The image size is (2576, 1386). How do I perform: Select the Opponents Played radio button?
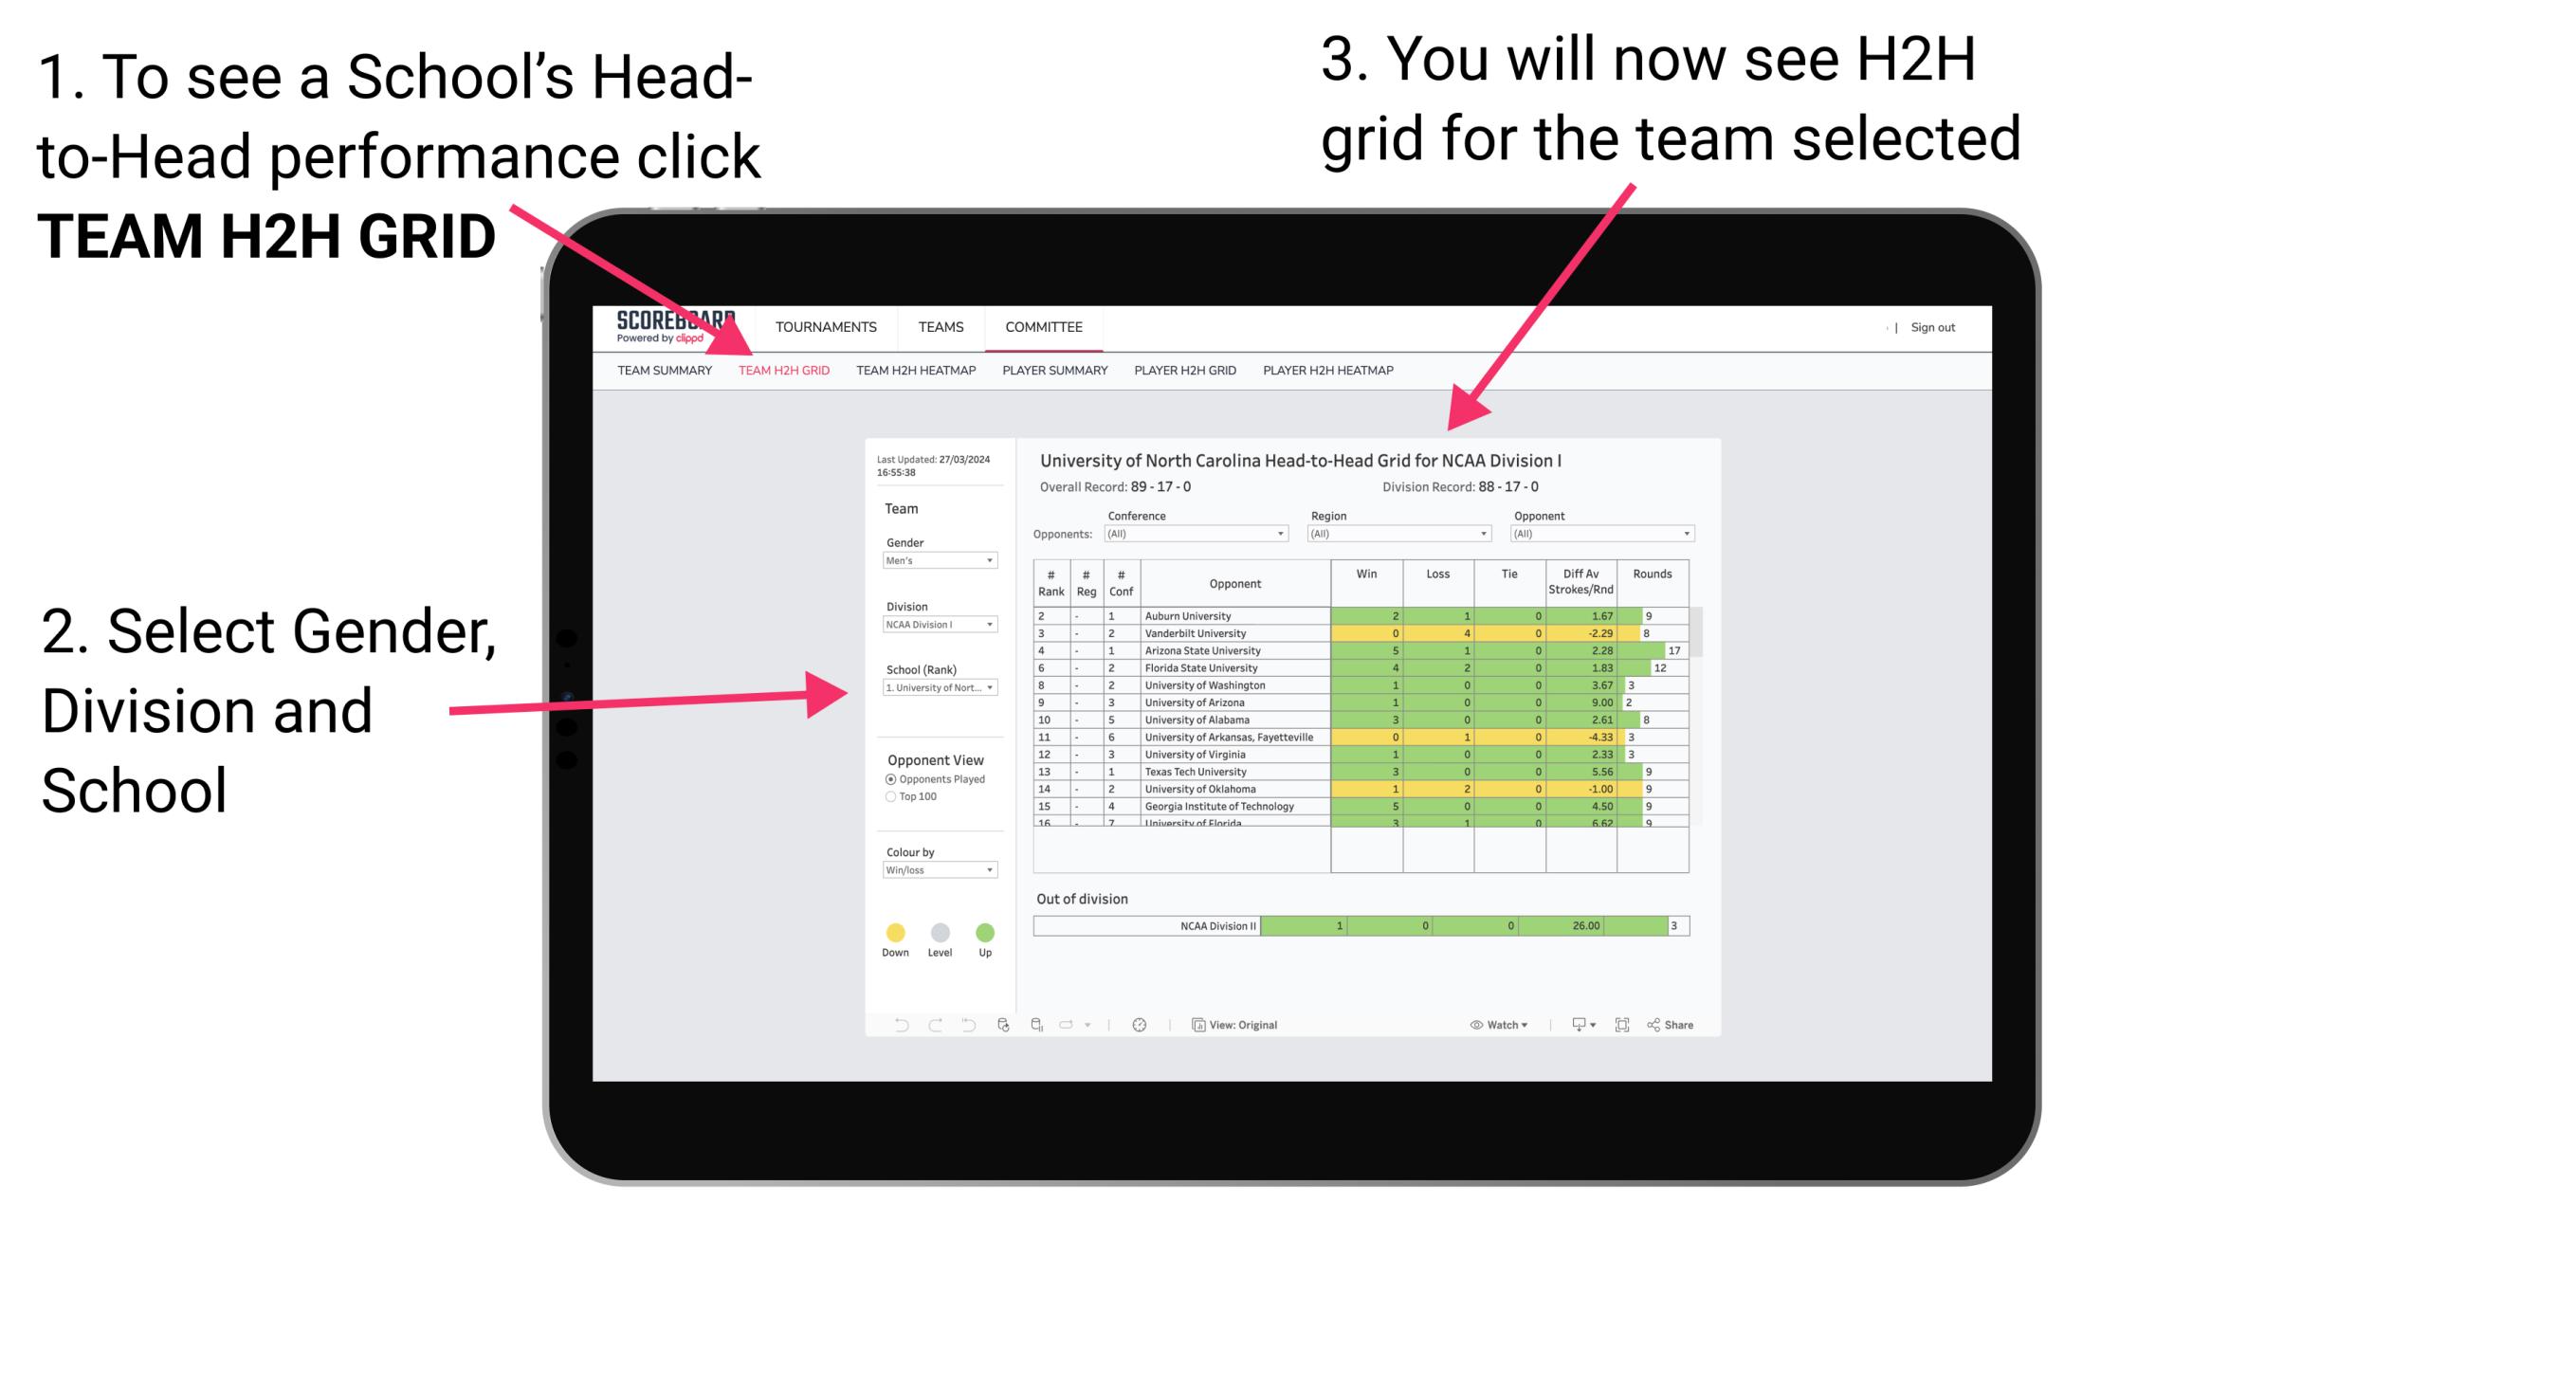[x=883, y=782]
